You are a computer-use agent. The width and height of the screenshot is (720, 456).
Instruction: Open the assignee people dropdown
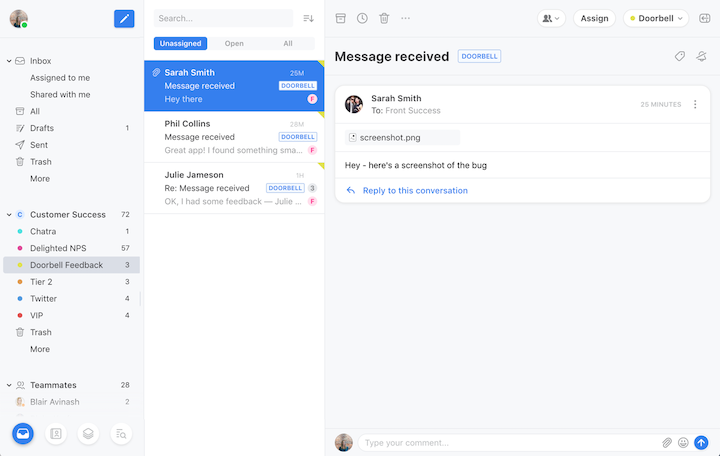coord(551,18)
